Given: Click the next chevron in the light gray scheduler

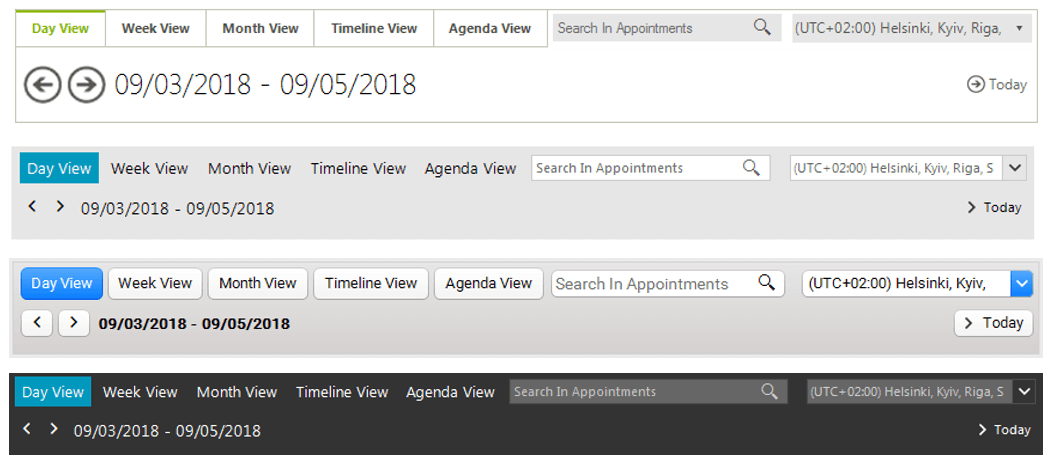Looking at the screenshot, I should (60, 207).
